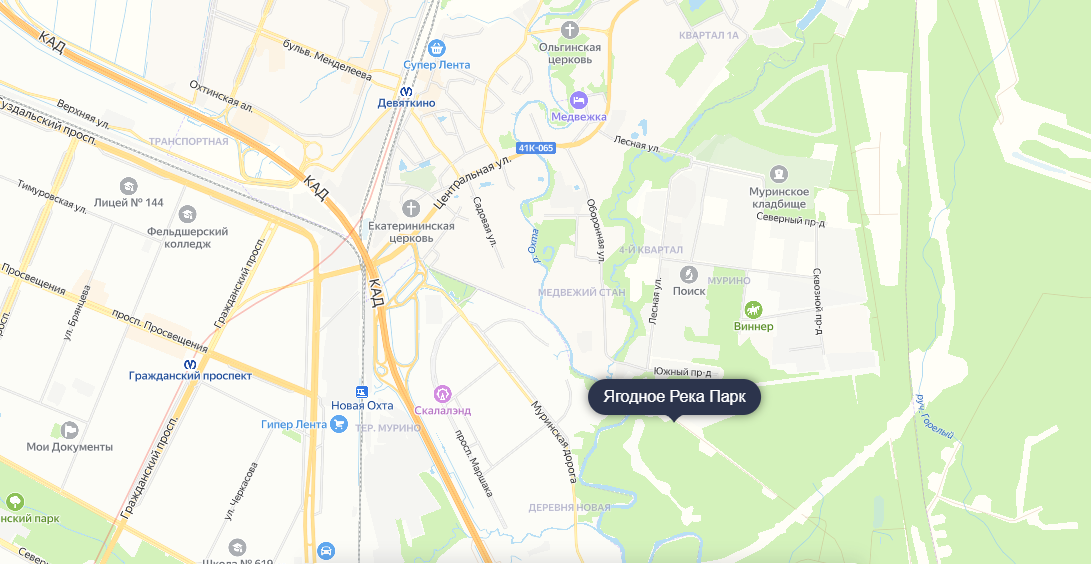This screenshot has width=1091, height=564.
Task: Select the Гипер Лента shopping cart icon
Action: click(339, 424)
